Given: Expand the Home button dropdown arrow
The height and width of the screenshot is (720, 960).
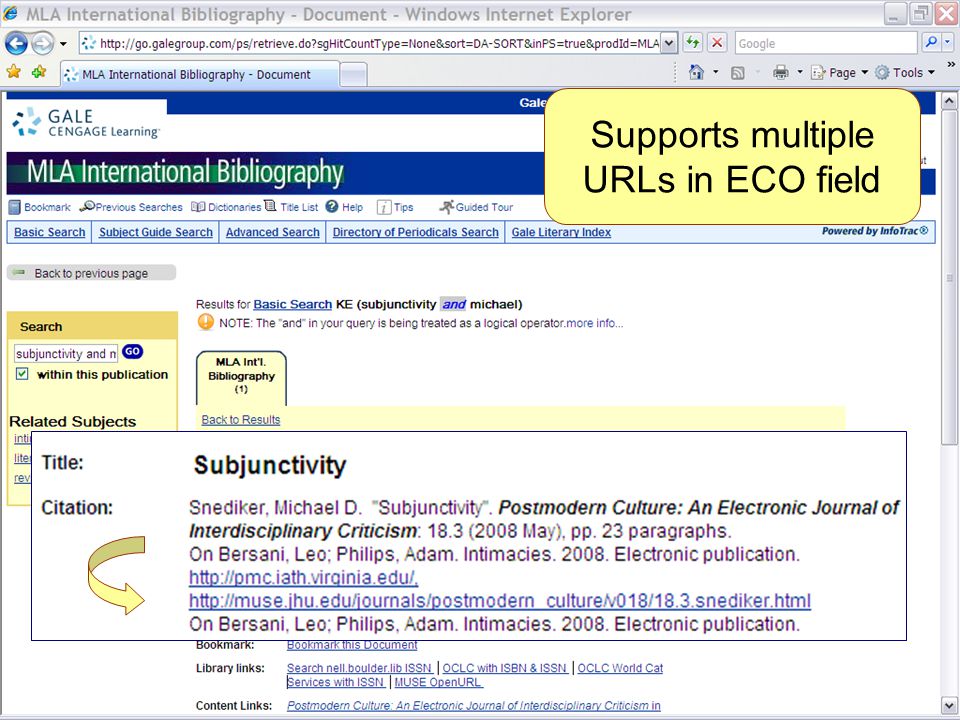Looking at the screenshot, I should click(716, 72).
